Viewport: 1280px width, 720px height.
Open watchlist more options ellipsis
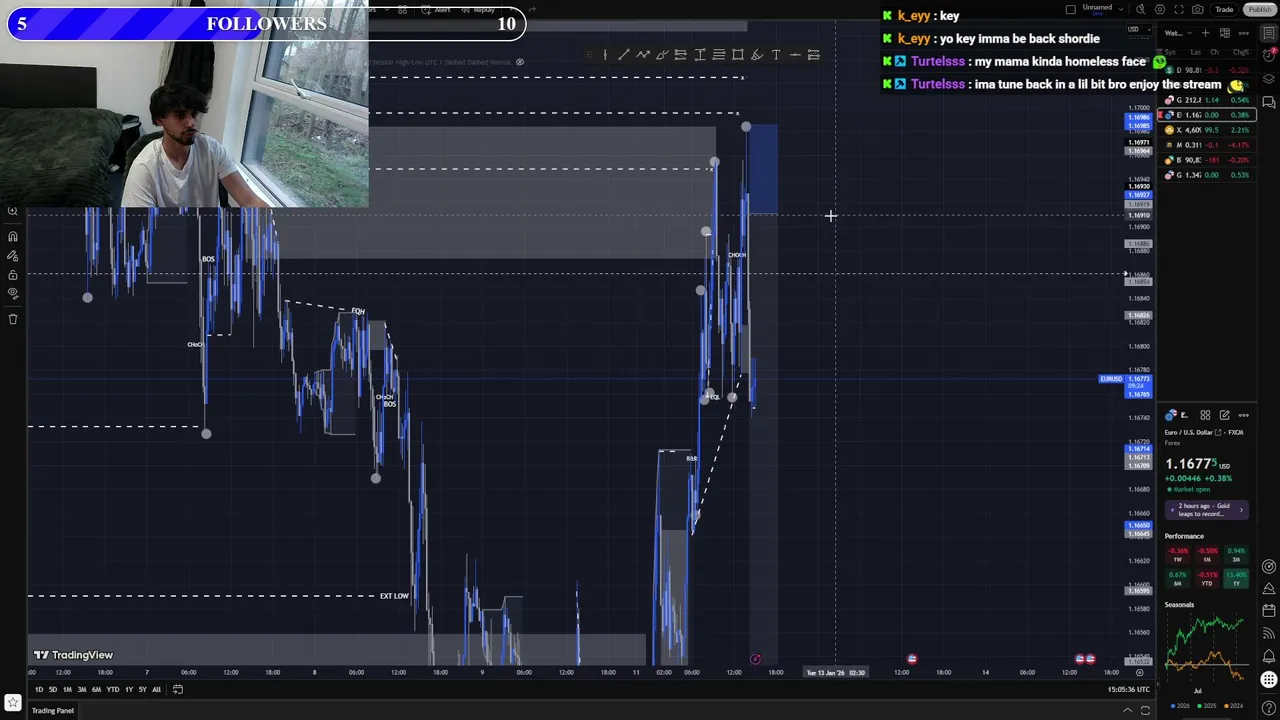pyautogui.click(x=1244, y=33)
